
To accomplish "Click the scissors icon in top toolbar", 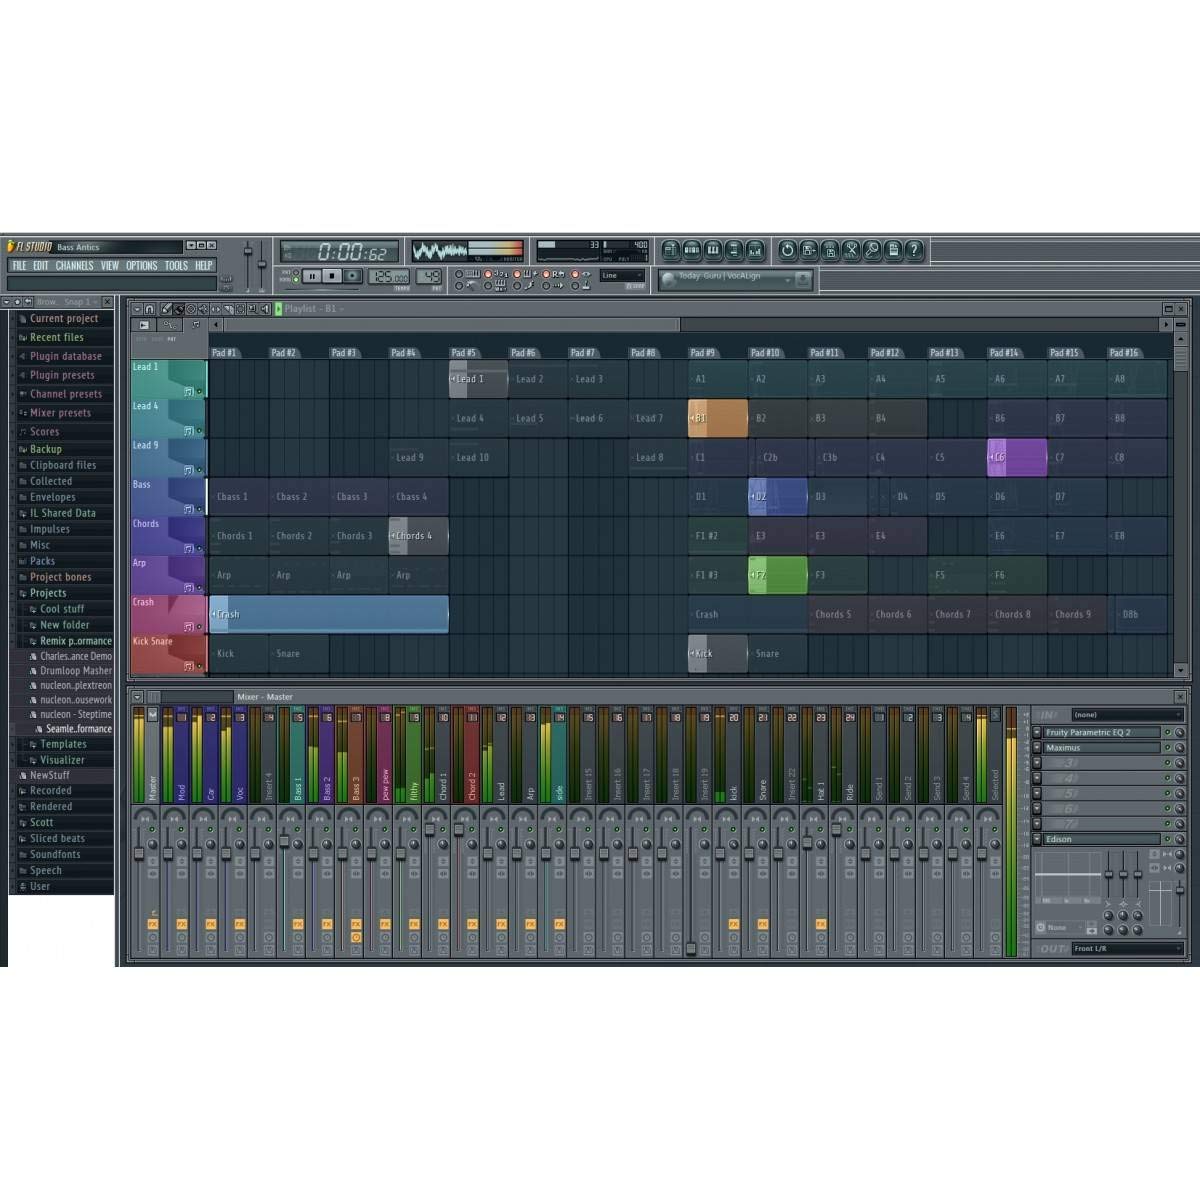I will coord(851,250).
